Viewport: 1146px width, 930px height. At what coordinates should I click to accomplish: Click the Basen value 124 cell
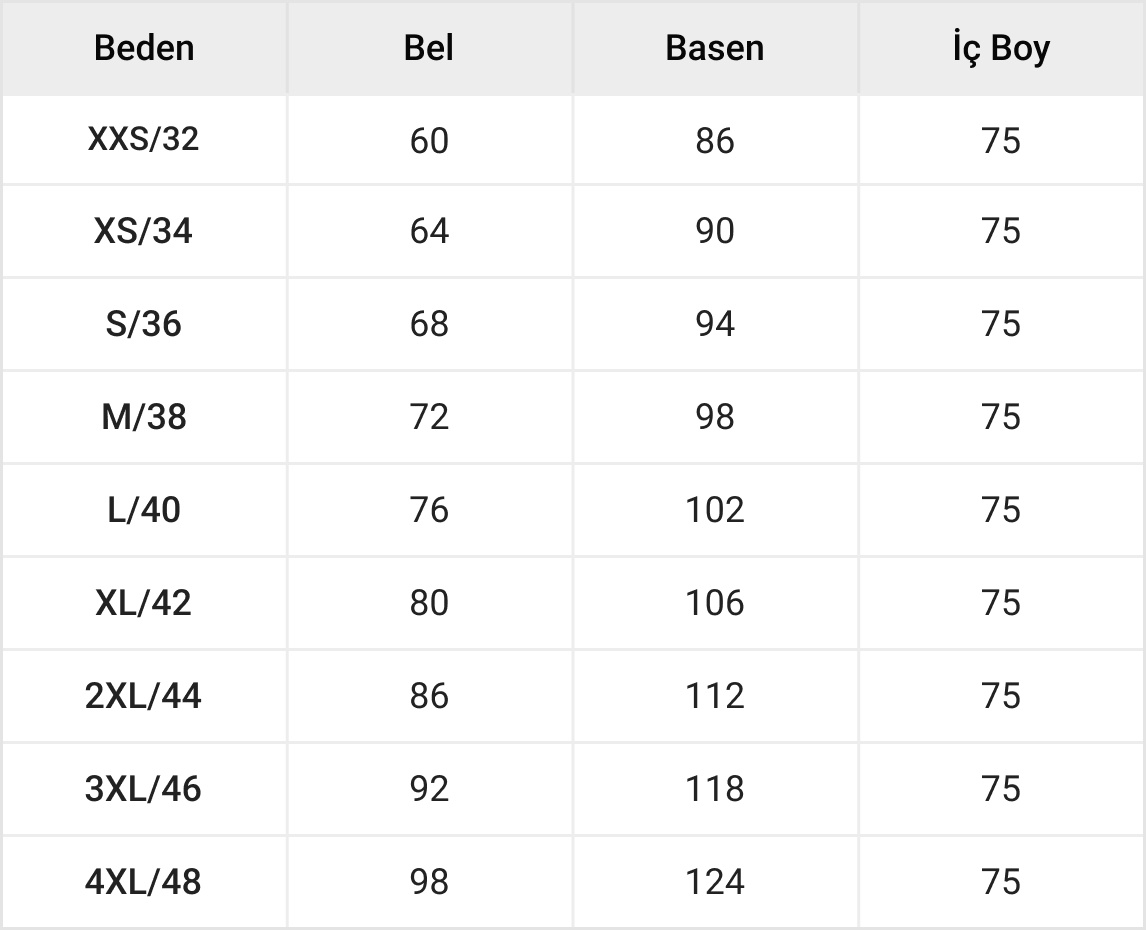pyautogui.click(x=715, y=881)
